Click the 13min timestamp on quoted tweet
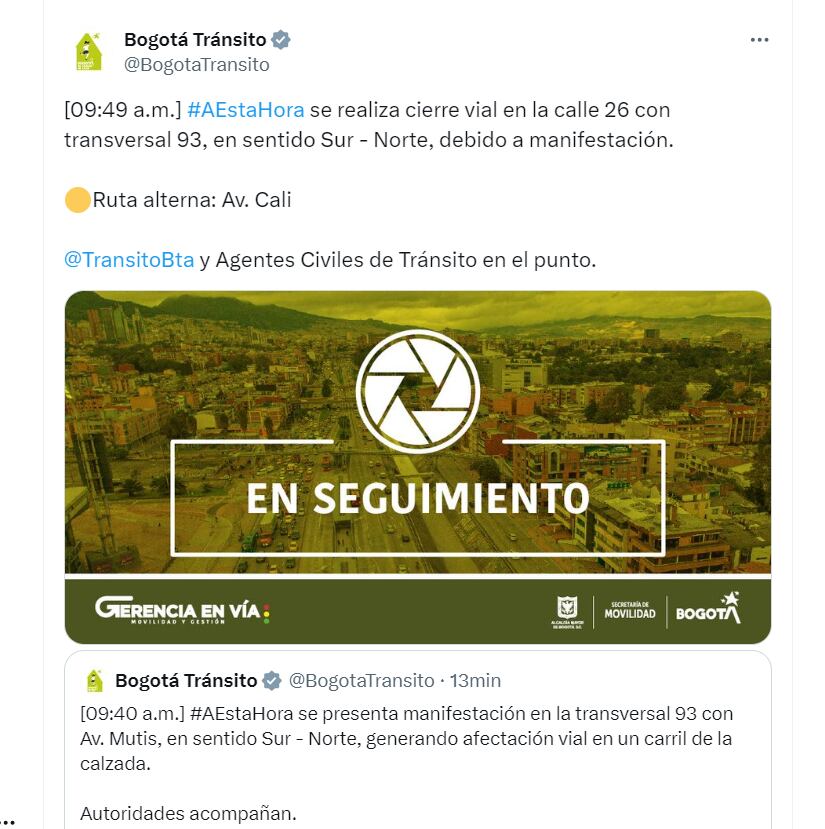The height and width of the screenshot is (829, 825). point(475,681)
